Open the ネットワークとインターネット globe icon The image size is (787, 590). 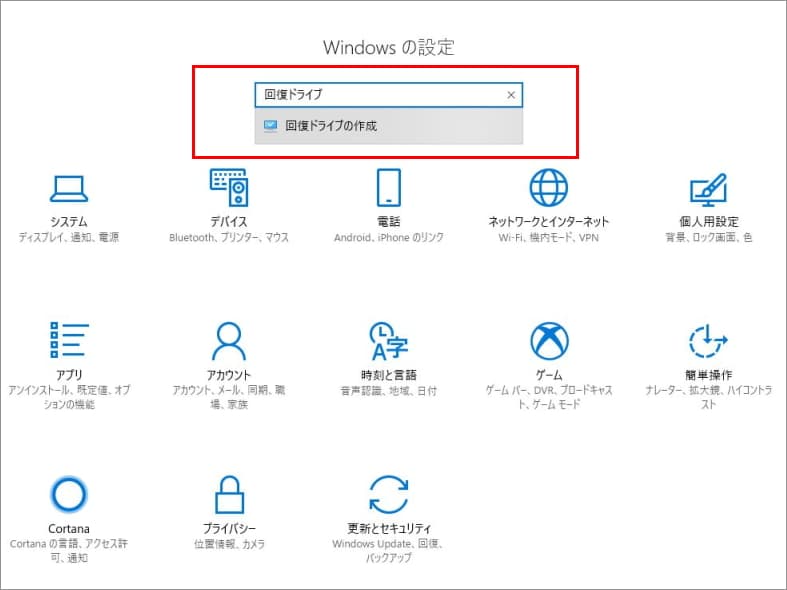(x=549, y=188)
